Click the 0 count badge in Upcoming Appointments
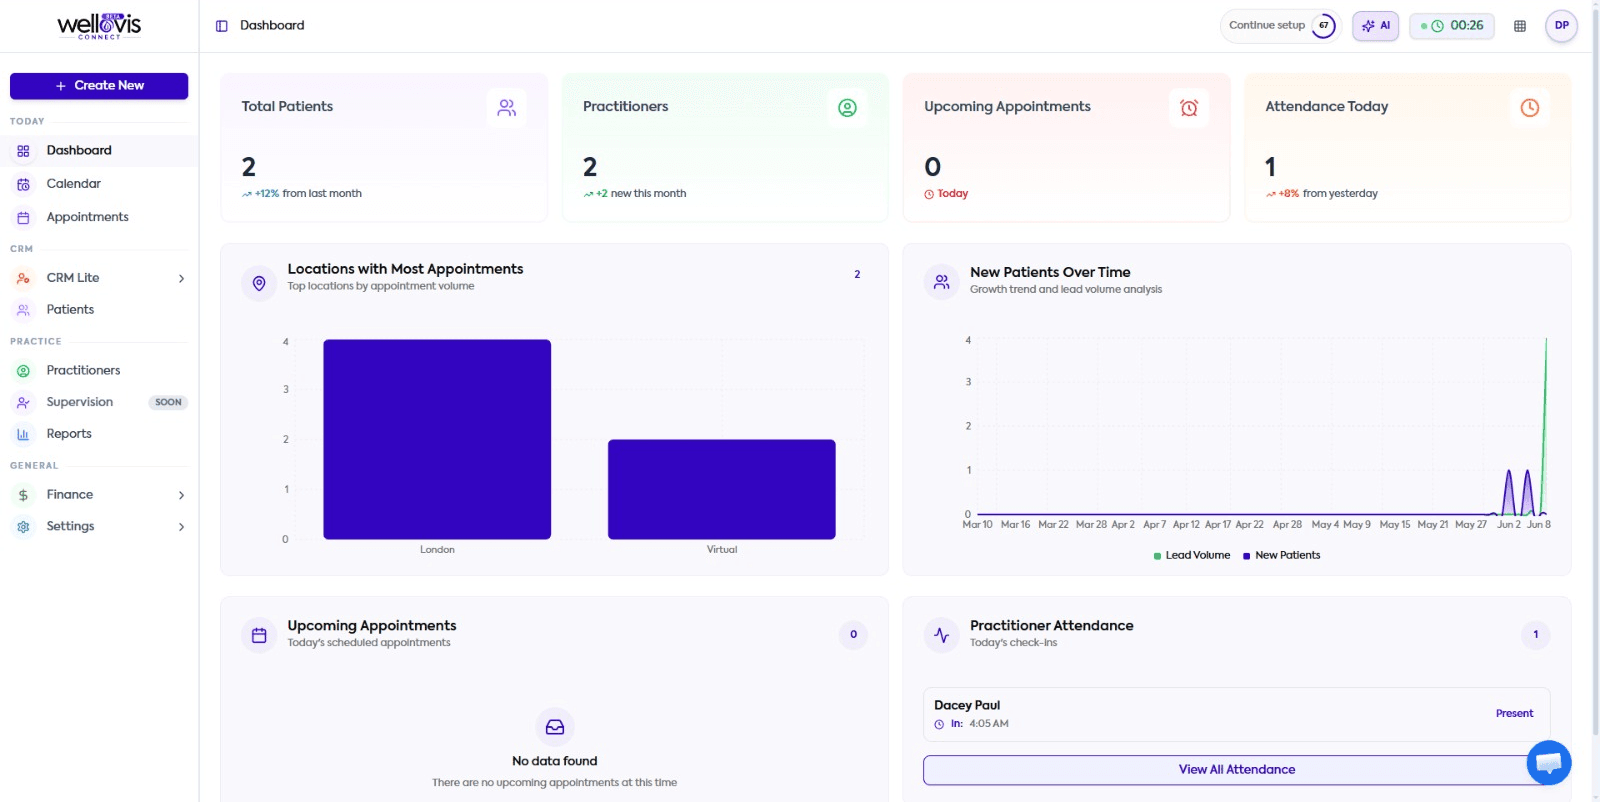Screen dimensions: 1600x802 853,634
